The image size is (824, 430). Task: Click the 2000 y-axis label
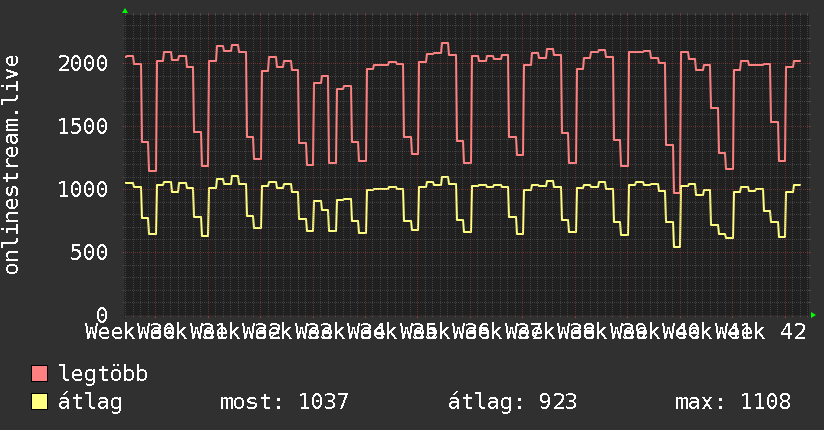[83, 64]
